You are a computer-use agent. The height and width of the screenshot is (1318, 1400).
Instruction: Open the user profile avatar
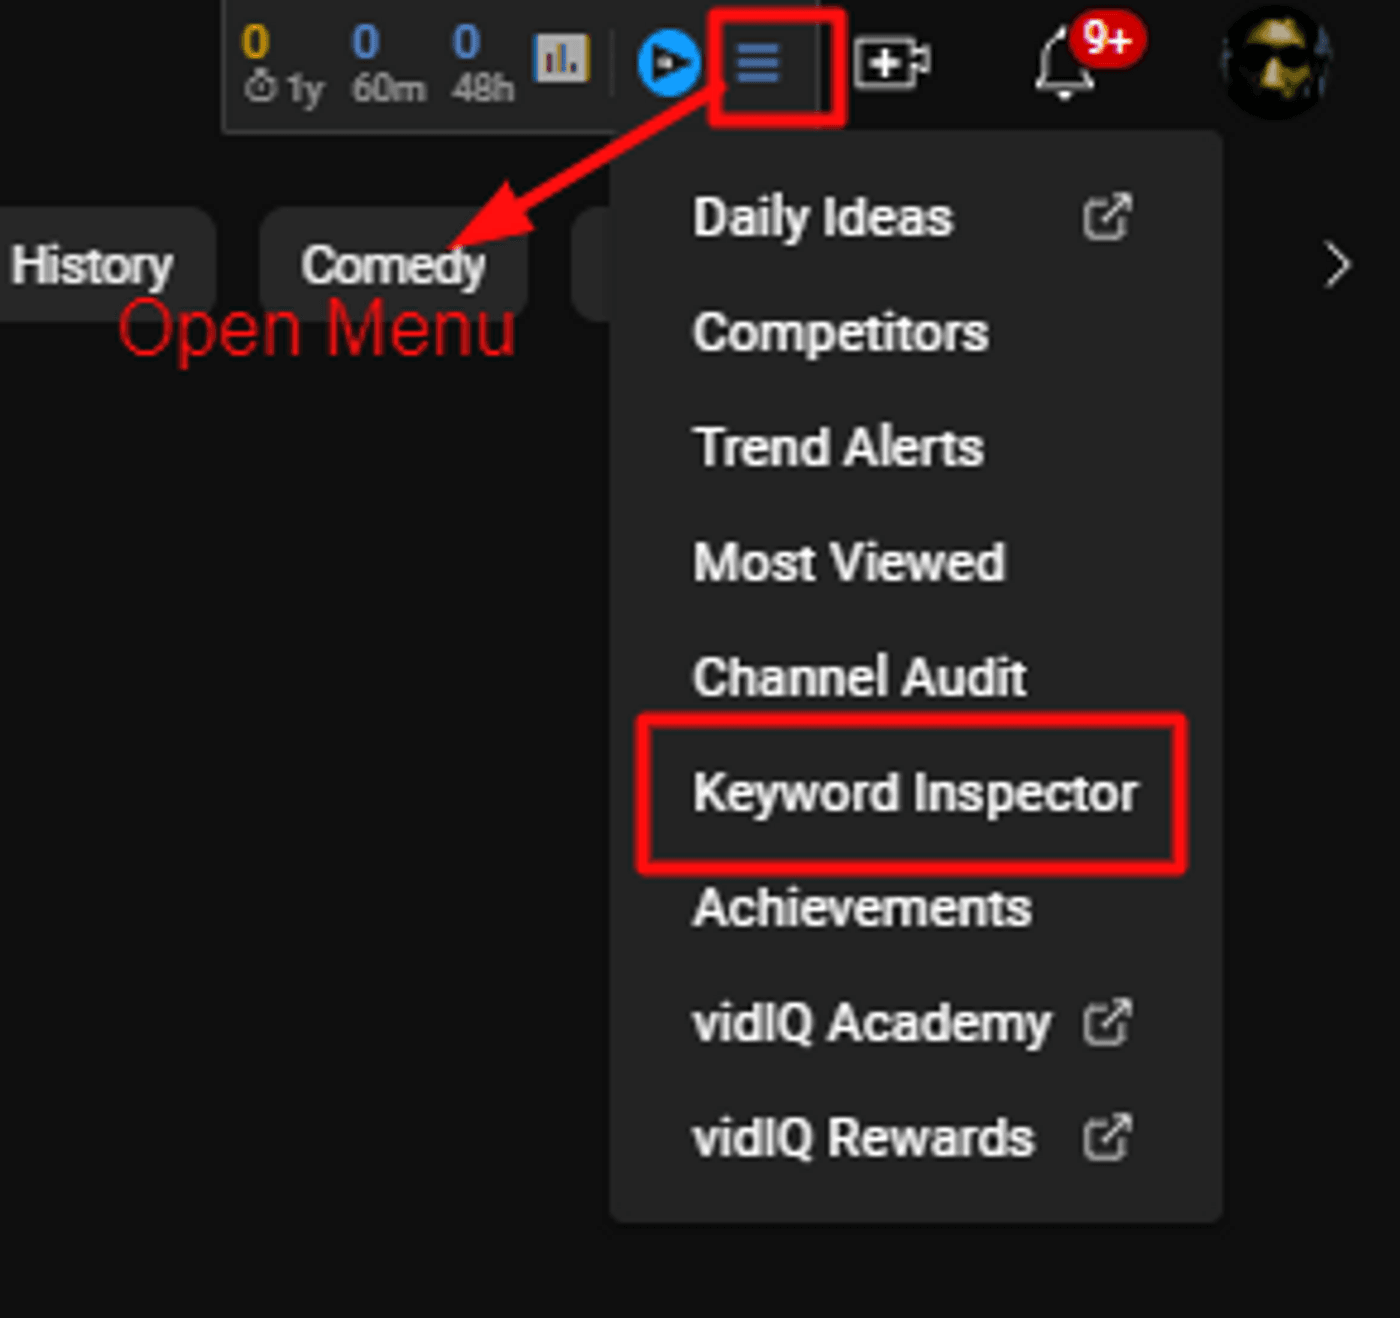click(x=1276, y=62)
